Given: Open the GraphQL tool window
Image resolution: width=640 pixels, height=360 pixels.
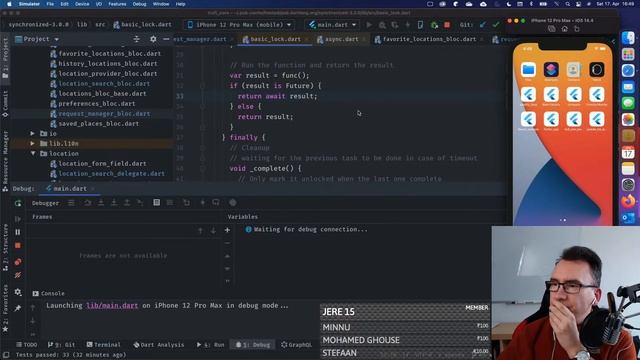Looking at the screenshot, I should pyautogui.click(x=296, y=345).
